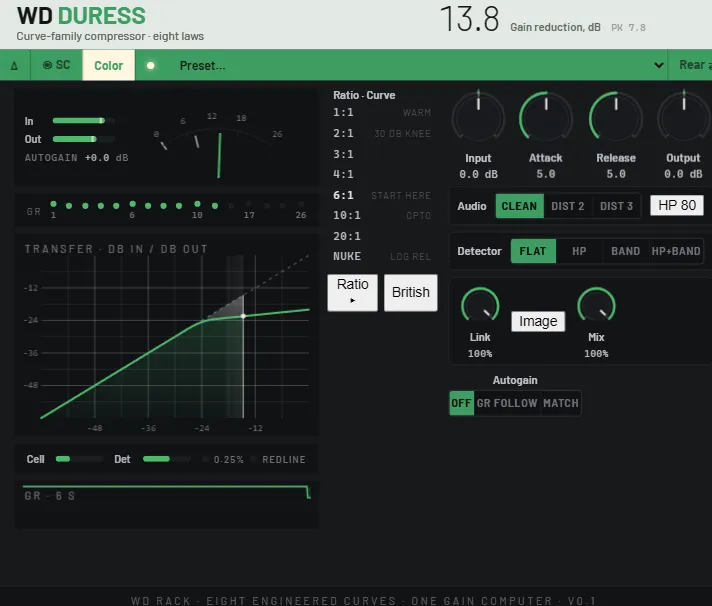Click the Input knob
This screenshot has height=606, width=712.
[x=478, y=117]
